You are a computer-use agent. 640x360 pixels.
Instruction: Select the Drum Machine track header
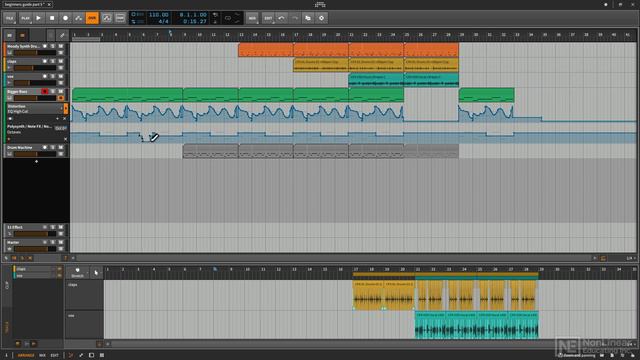point(24,148)
